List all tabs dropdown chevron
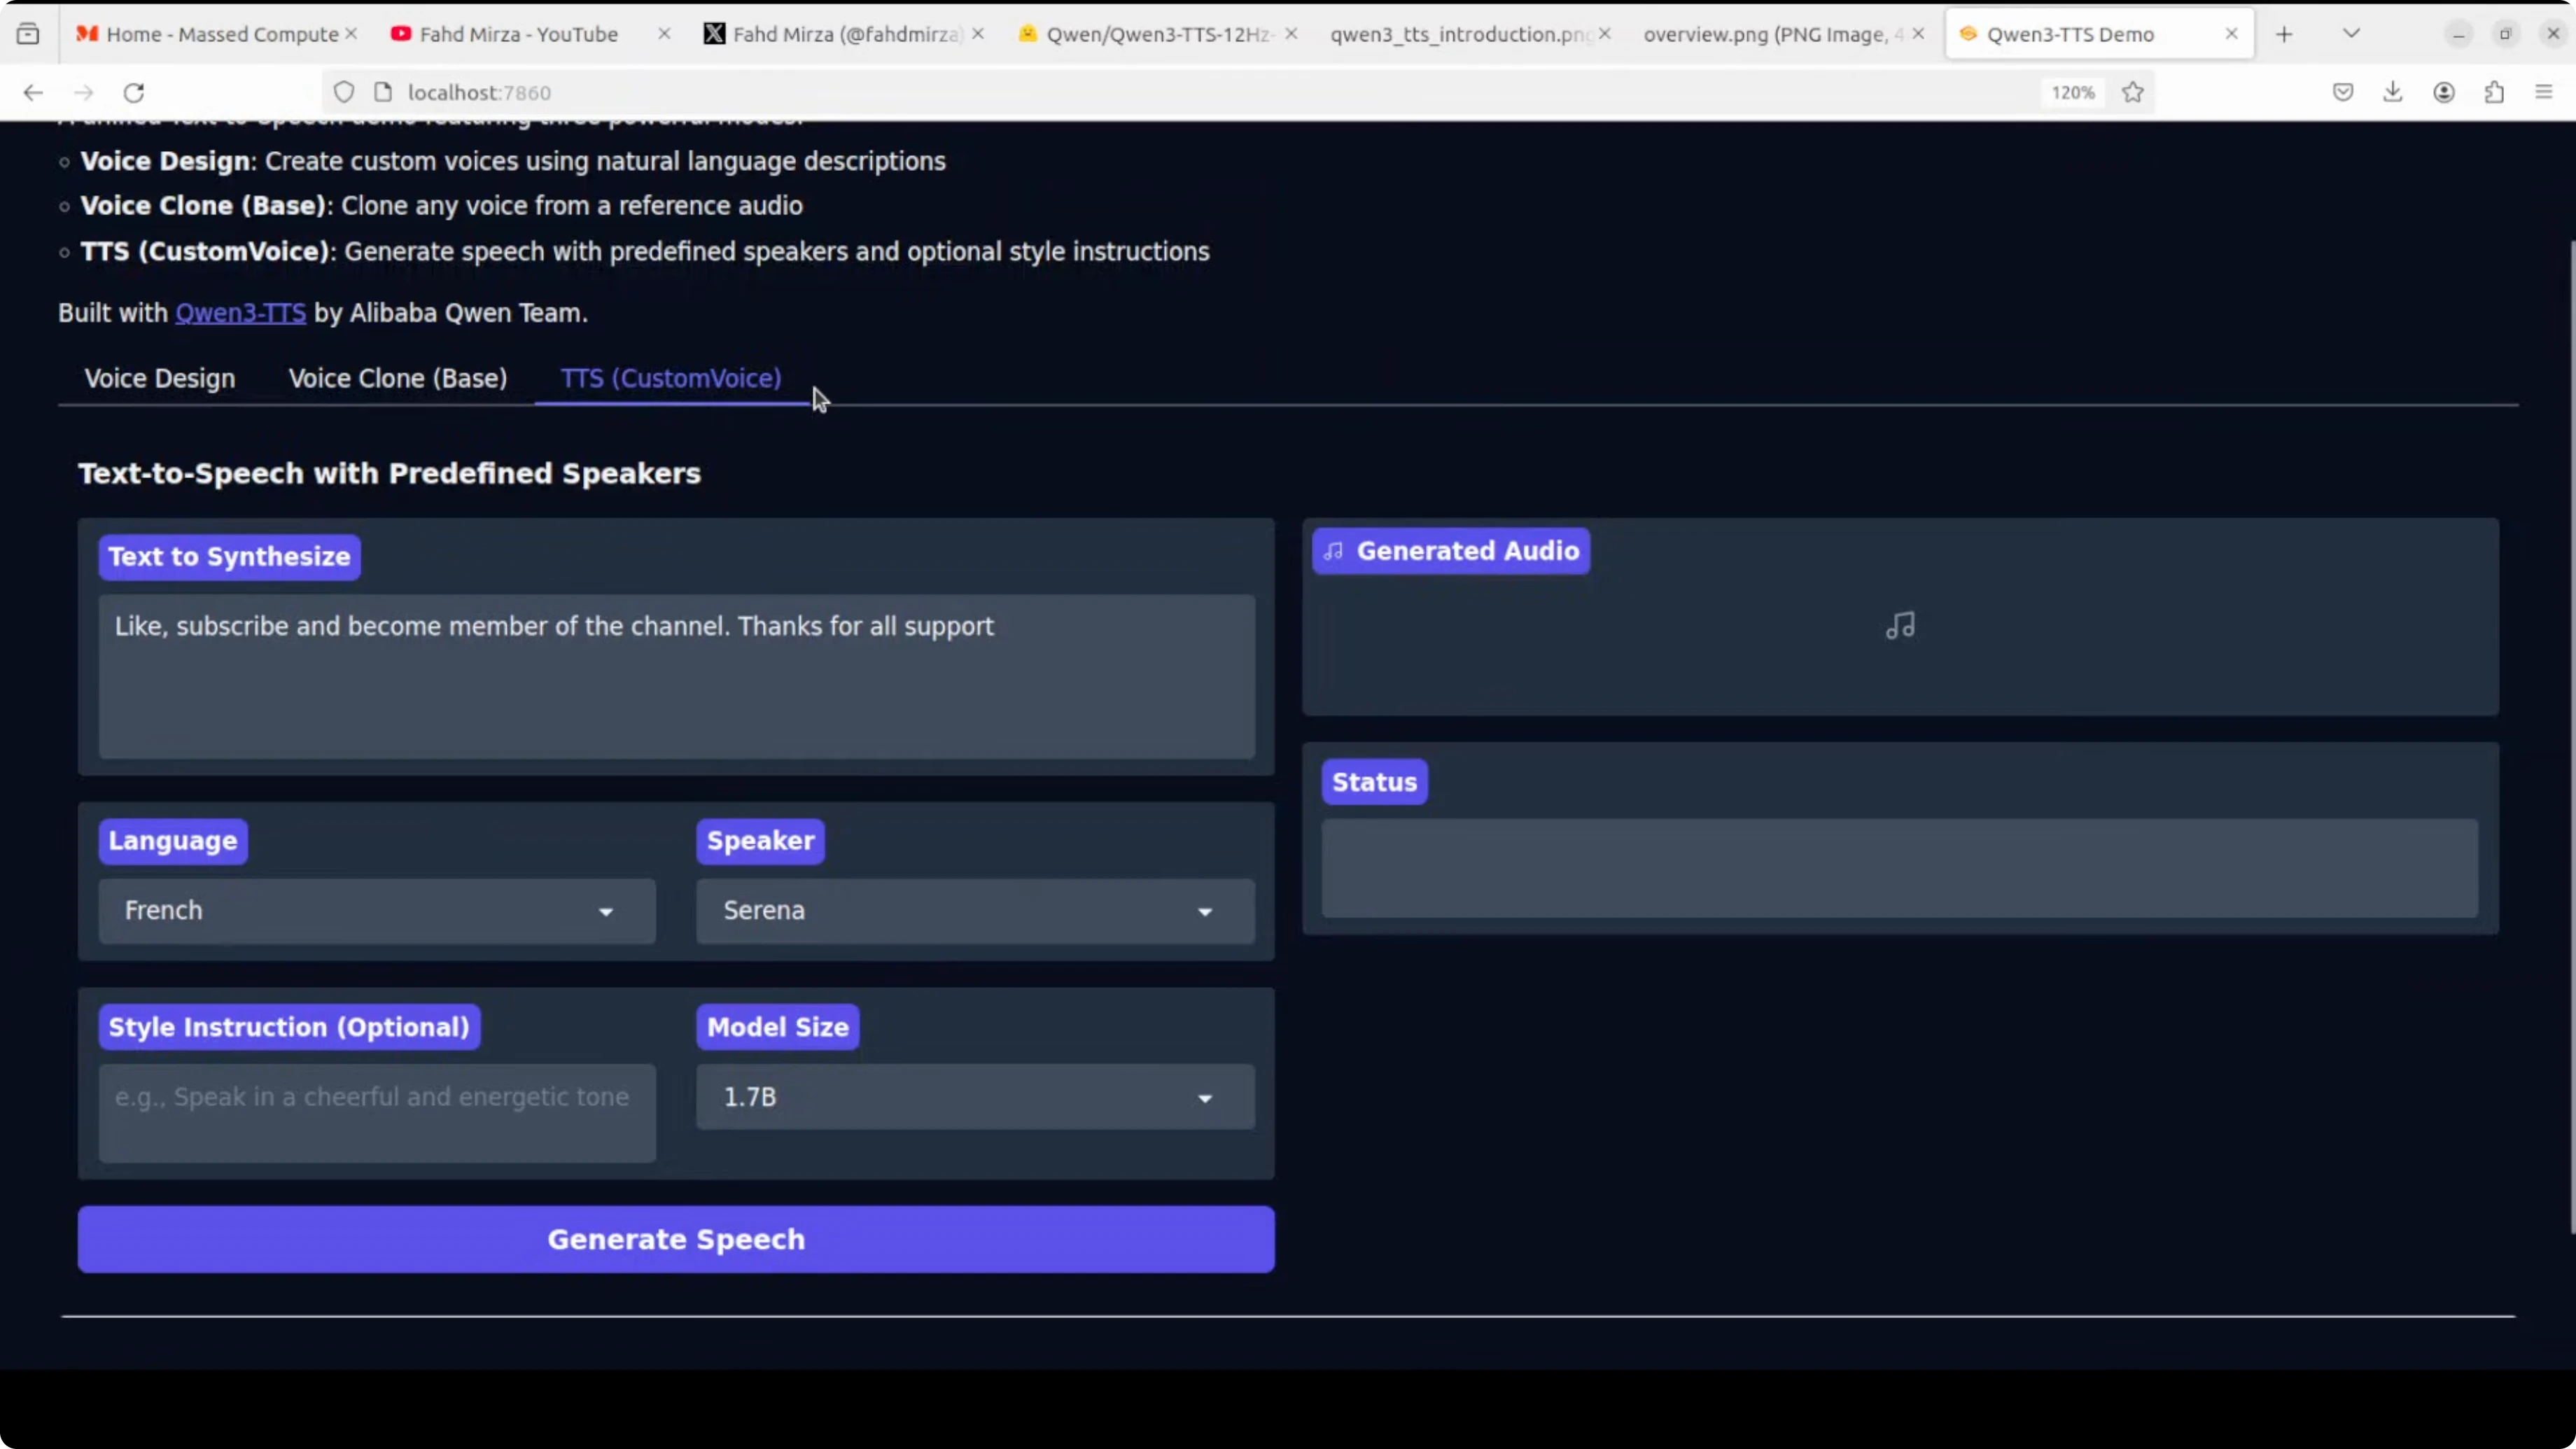 coord(2352,34)
